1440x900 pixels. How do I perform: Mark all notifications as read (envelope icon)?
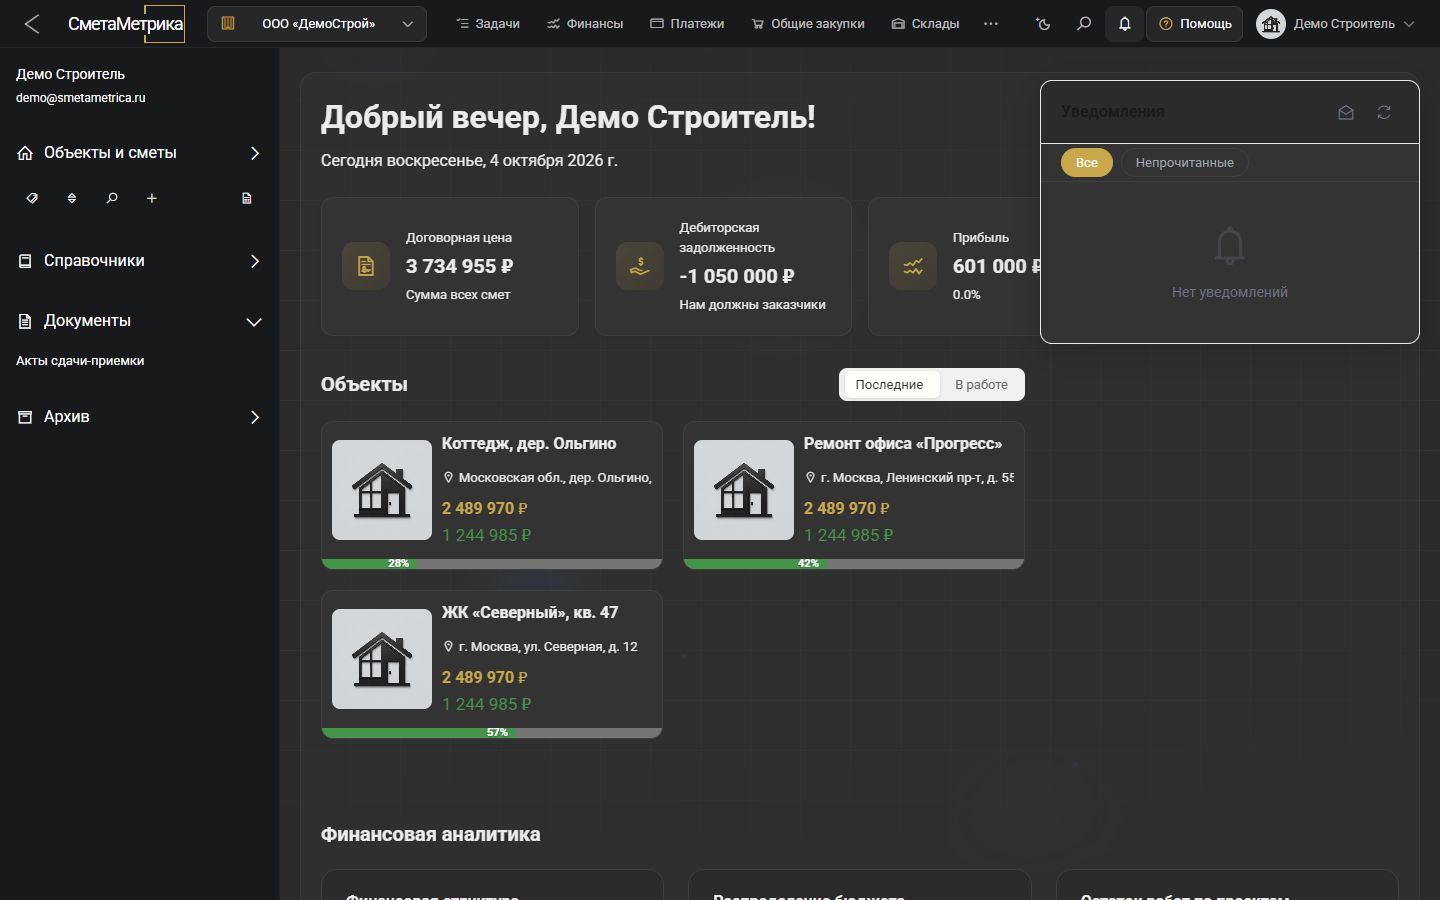pos(1346,113)
